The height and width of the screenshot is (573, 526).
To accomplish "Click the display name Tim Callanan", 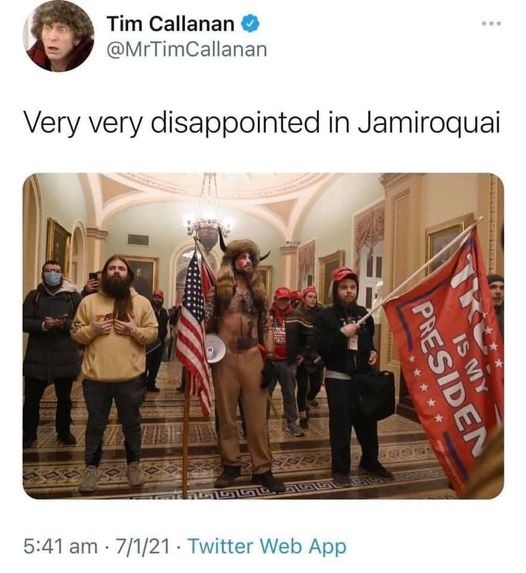I will 171,24.
